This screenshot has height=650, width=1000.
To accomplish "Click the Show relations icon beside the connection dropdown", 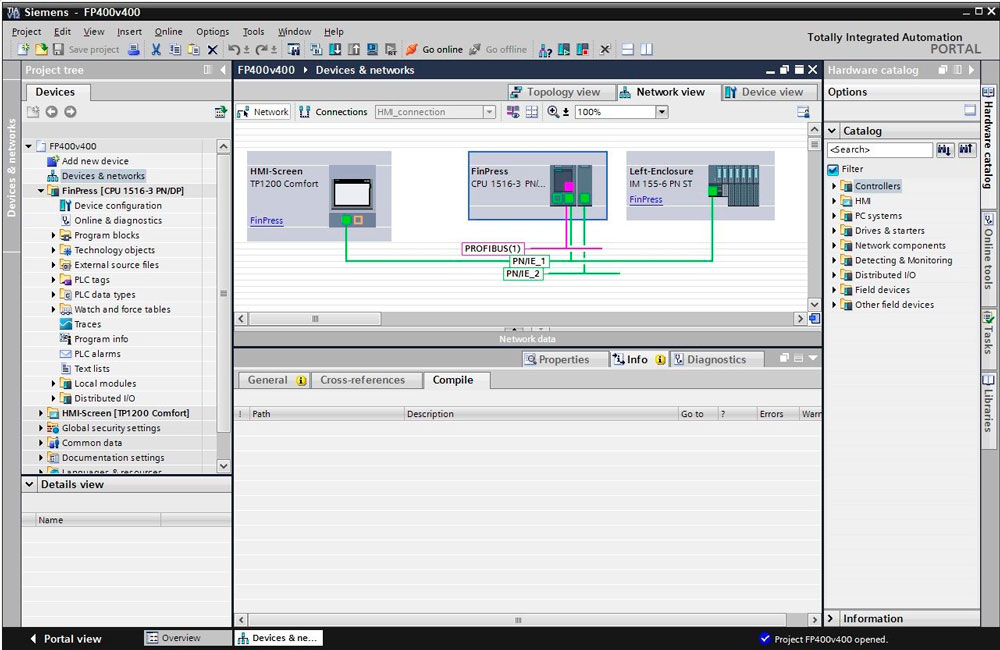I will (x=513, y=112).
